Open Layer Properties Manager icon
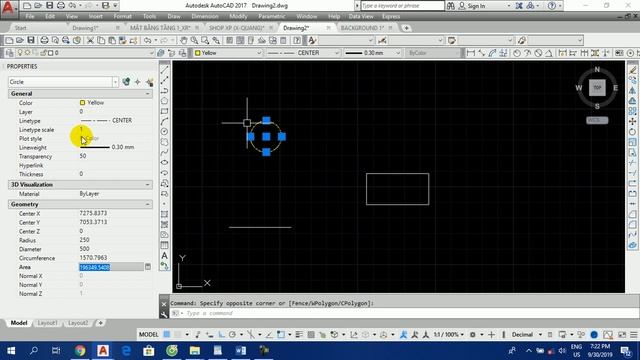Viewport: 640px width, 360px height. pyautogui.click(x=10, y=53)
